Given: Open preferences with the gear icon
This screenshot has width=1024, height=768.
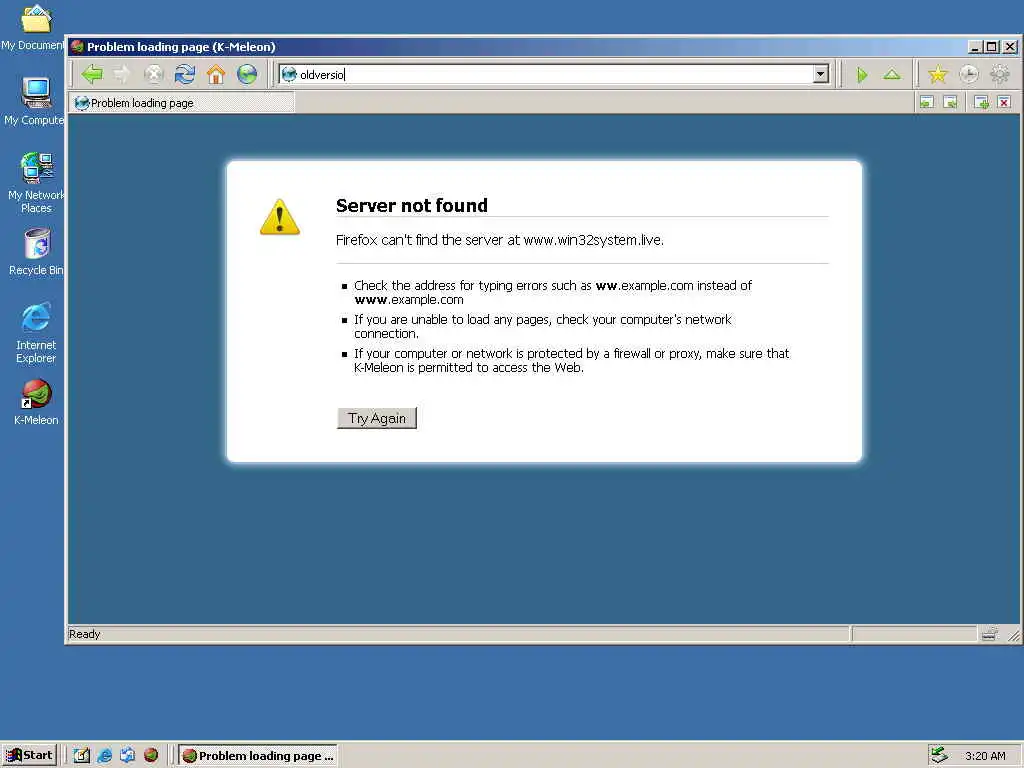Looking at the screenshot, I should pos(1000,74).
